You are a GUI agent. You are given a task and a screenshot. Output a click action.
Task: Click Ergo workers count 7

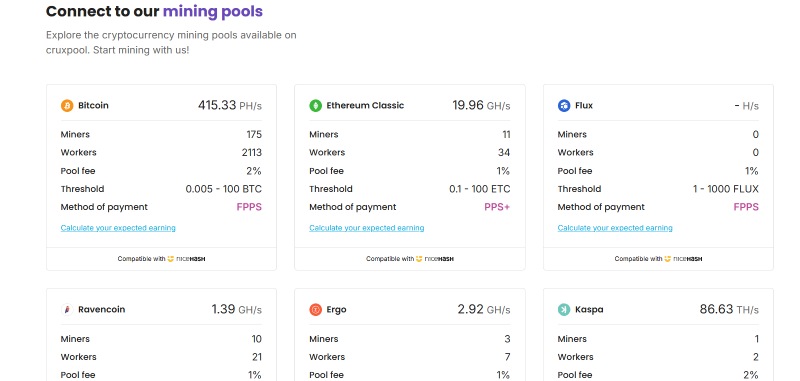point(507,357)
